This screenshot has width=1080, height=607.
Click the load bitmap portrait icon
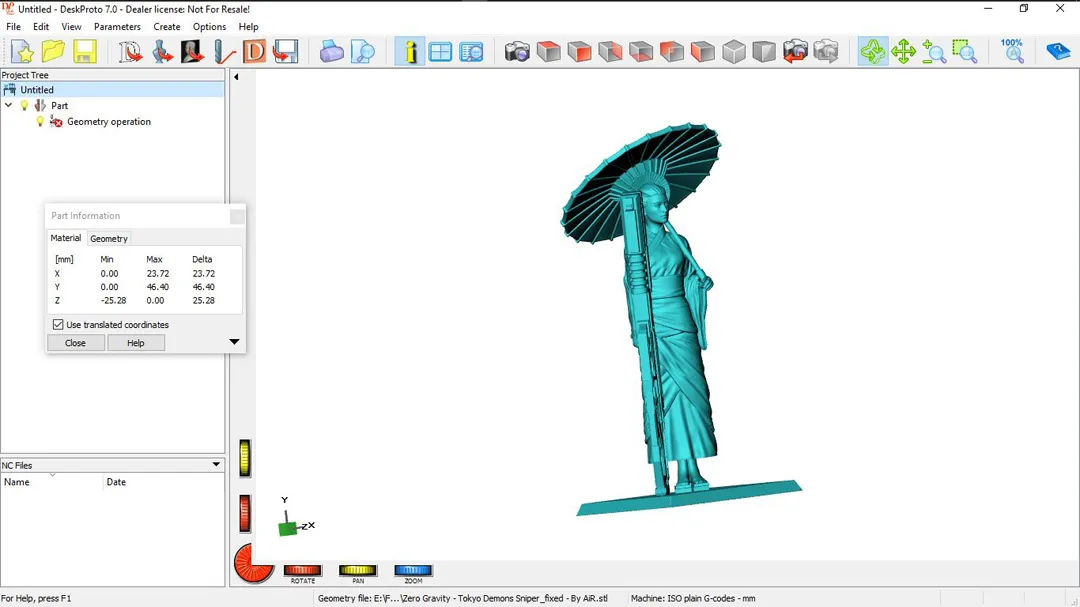click(192, 52)
